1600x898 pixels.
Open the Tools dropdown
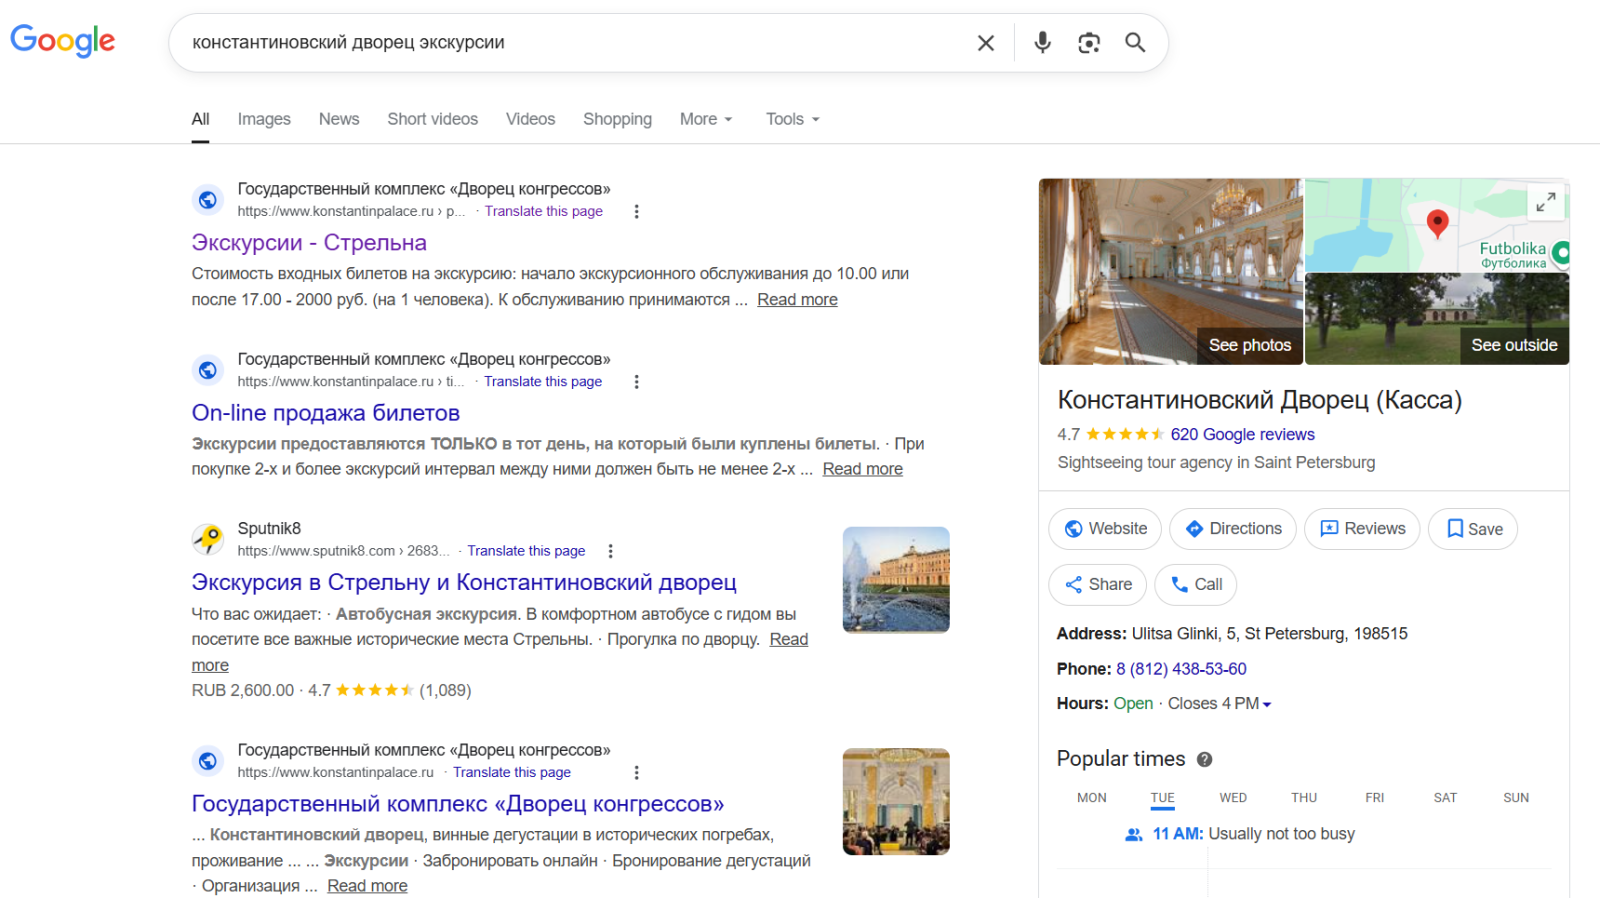792,119
